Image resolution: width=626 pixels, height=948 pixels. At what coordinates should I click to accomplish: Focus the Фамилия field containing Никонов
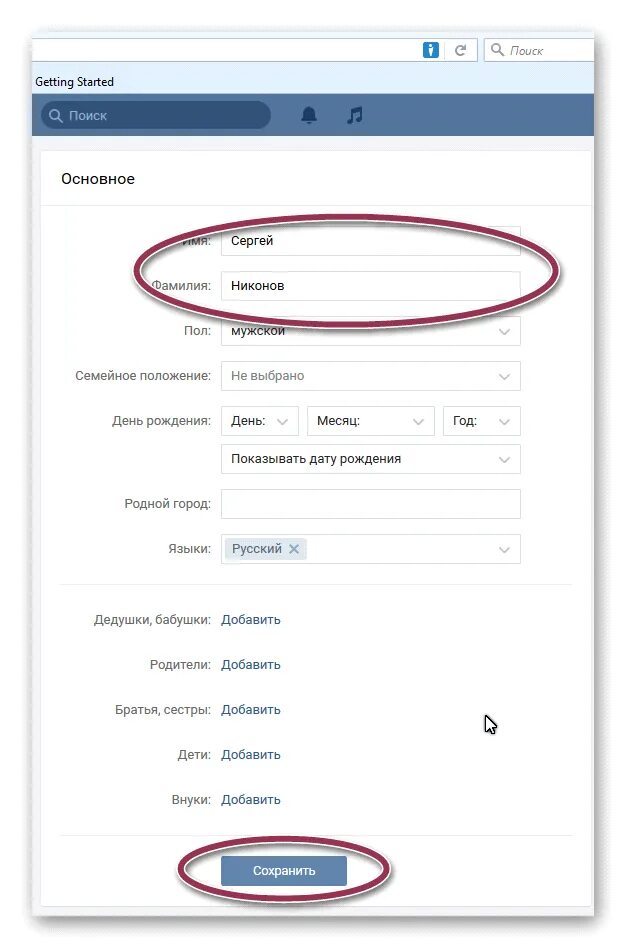pos(370,286)
